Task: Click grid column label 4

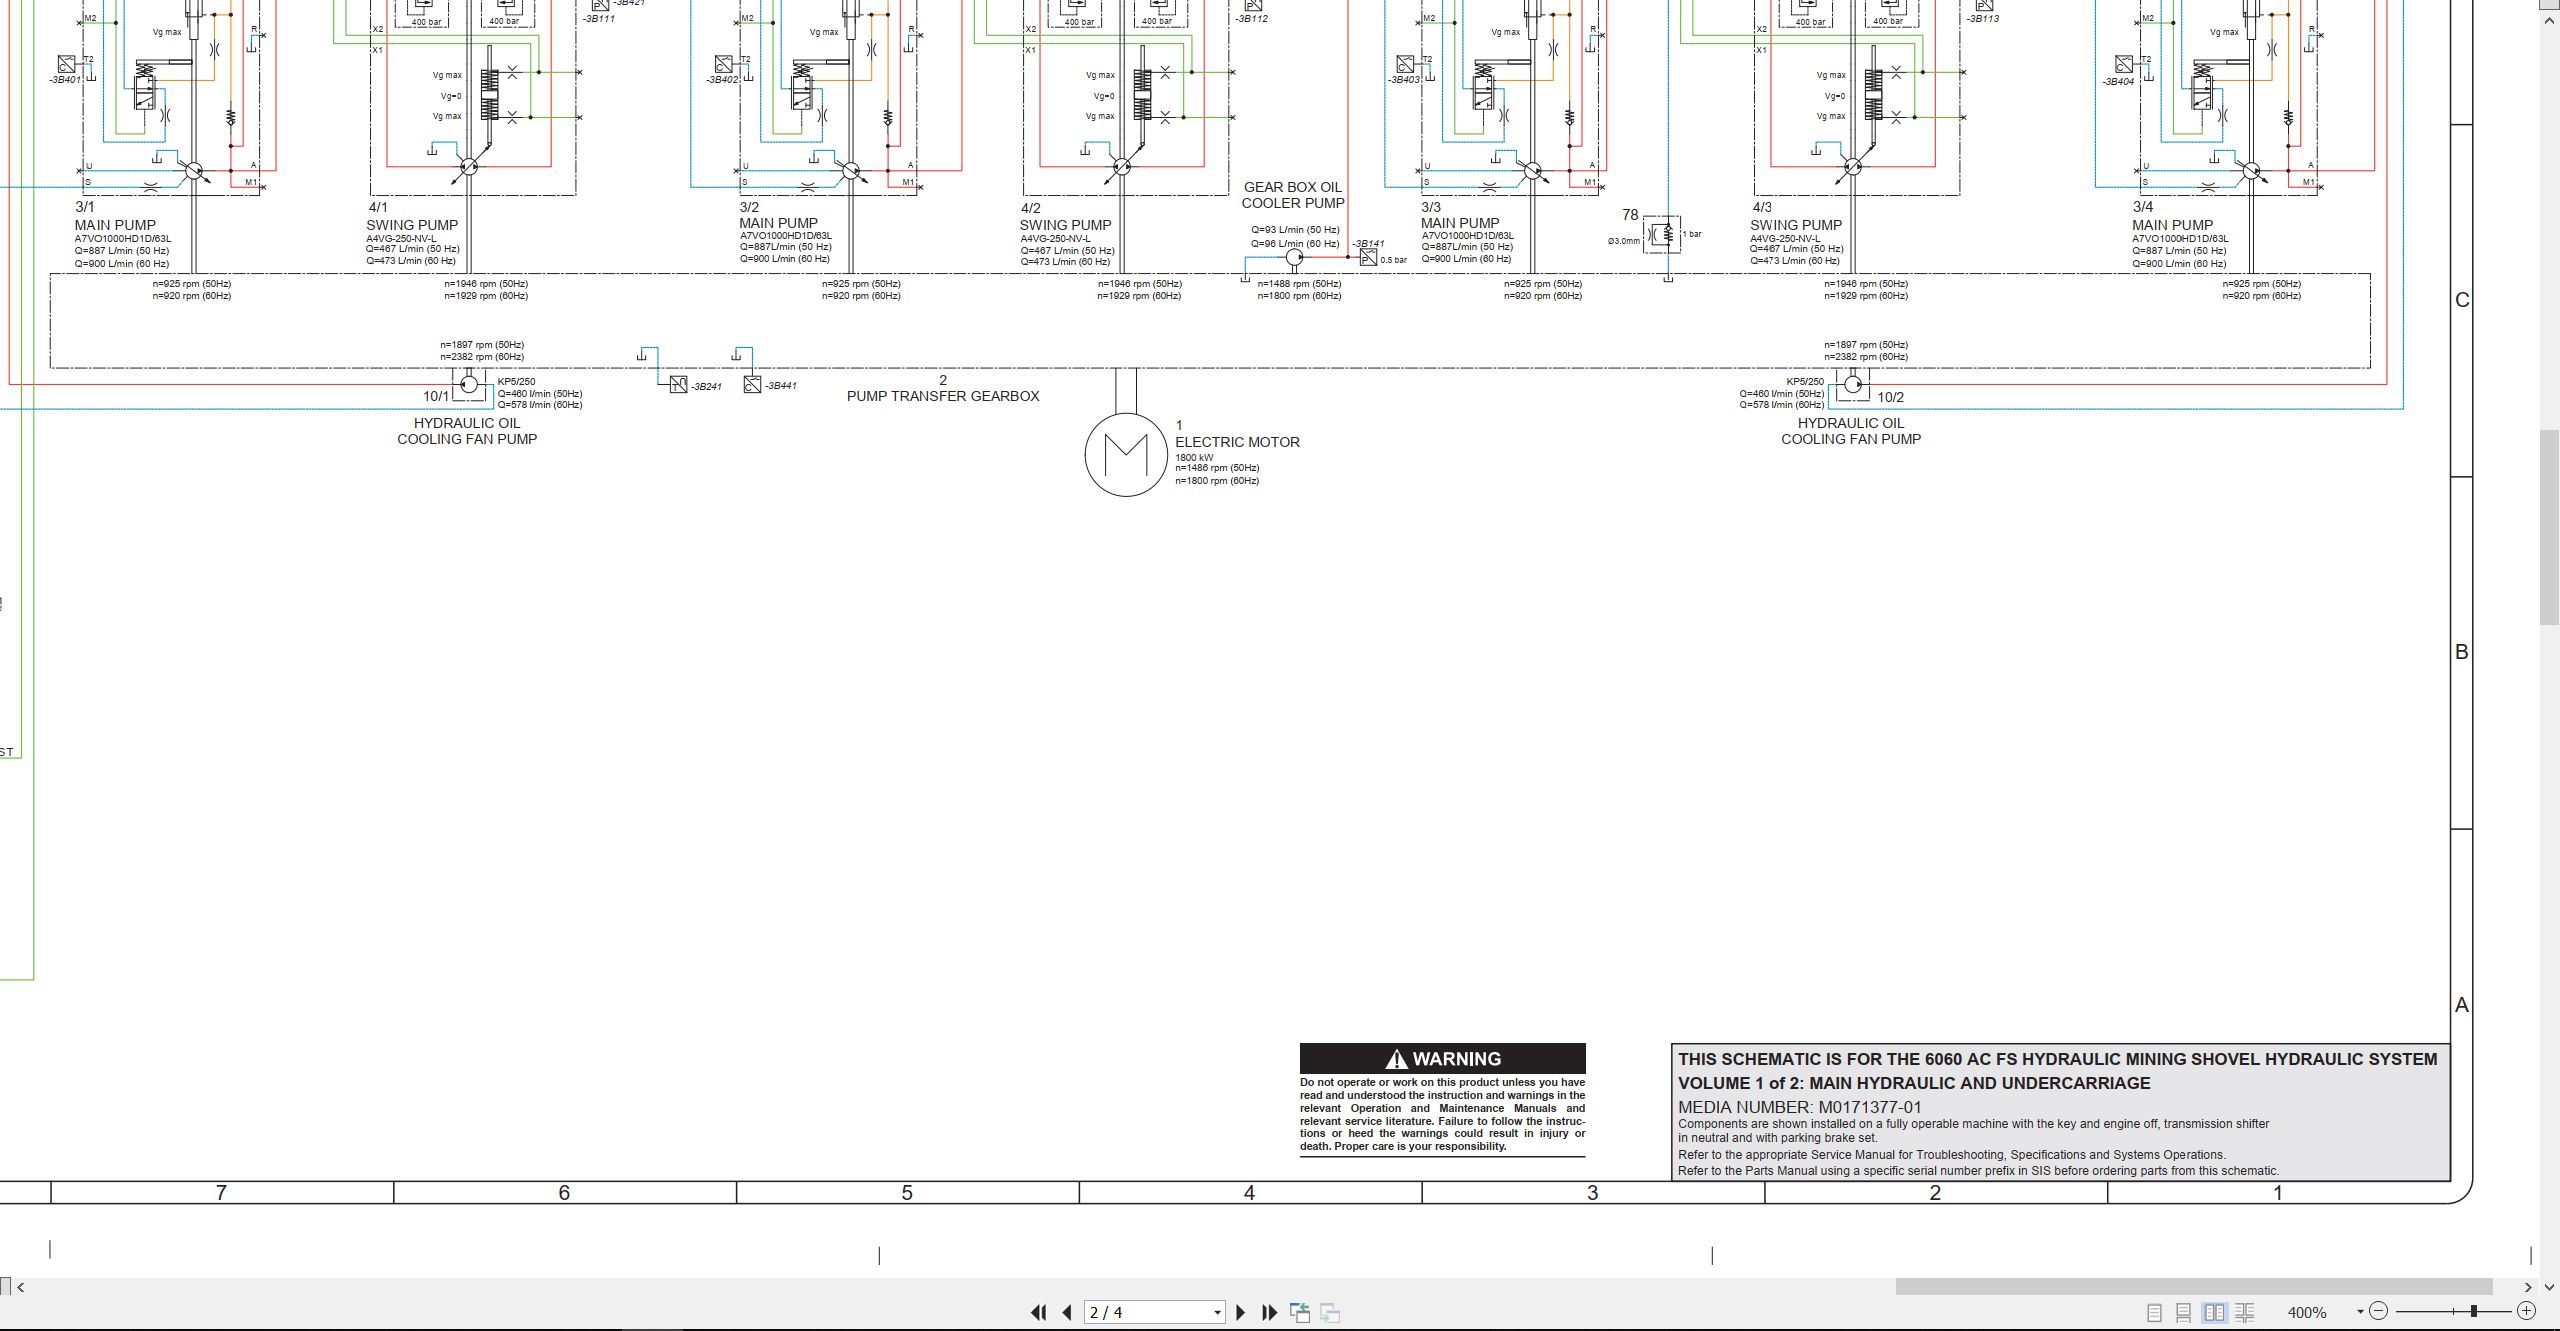Action: [1249, 1192]
